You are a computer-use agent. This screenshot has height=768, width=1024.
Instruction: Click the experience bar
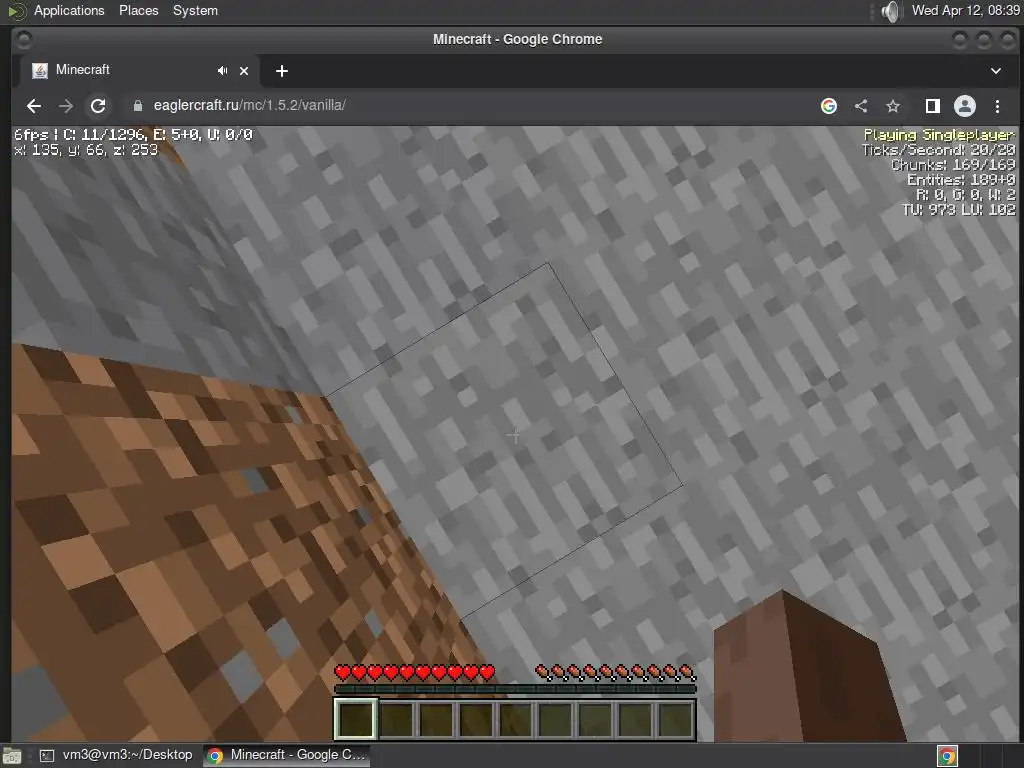515,688
